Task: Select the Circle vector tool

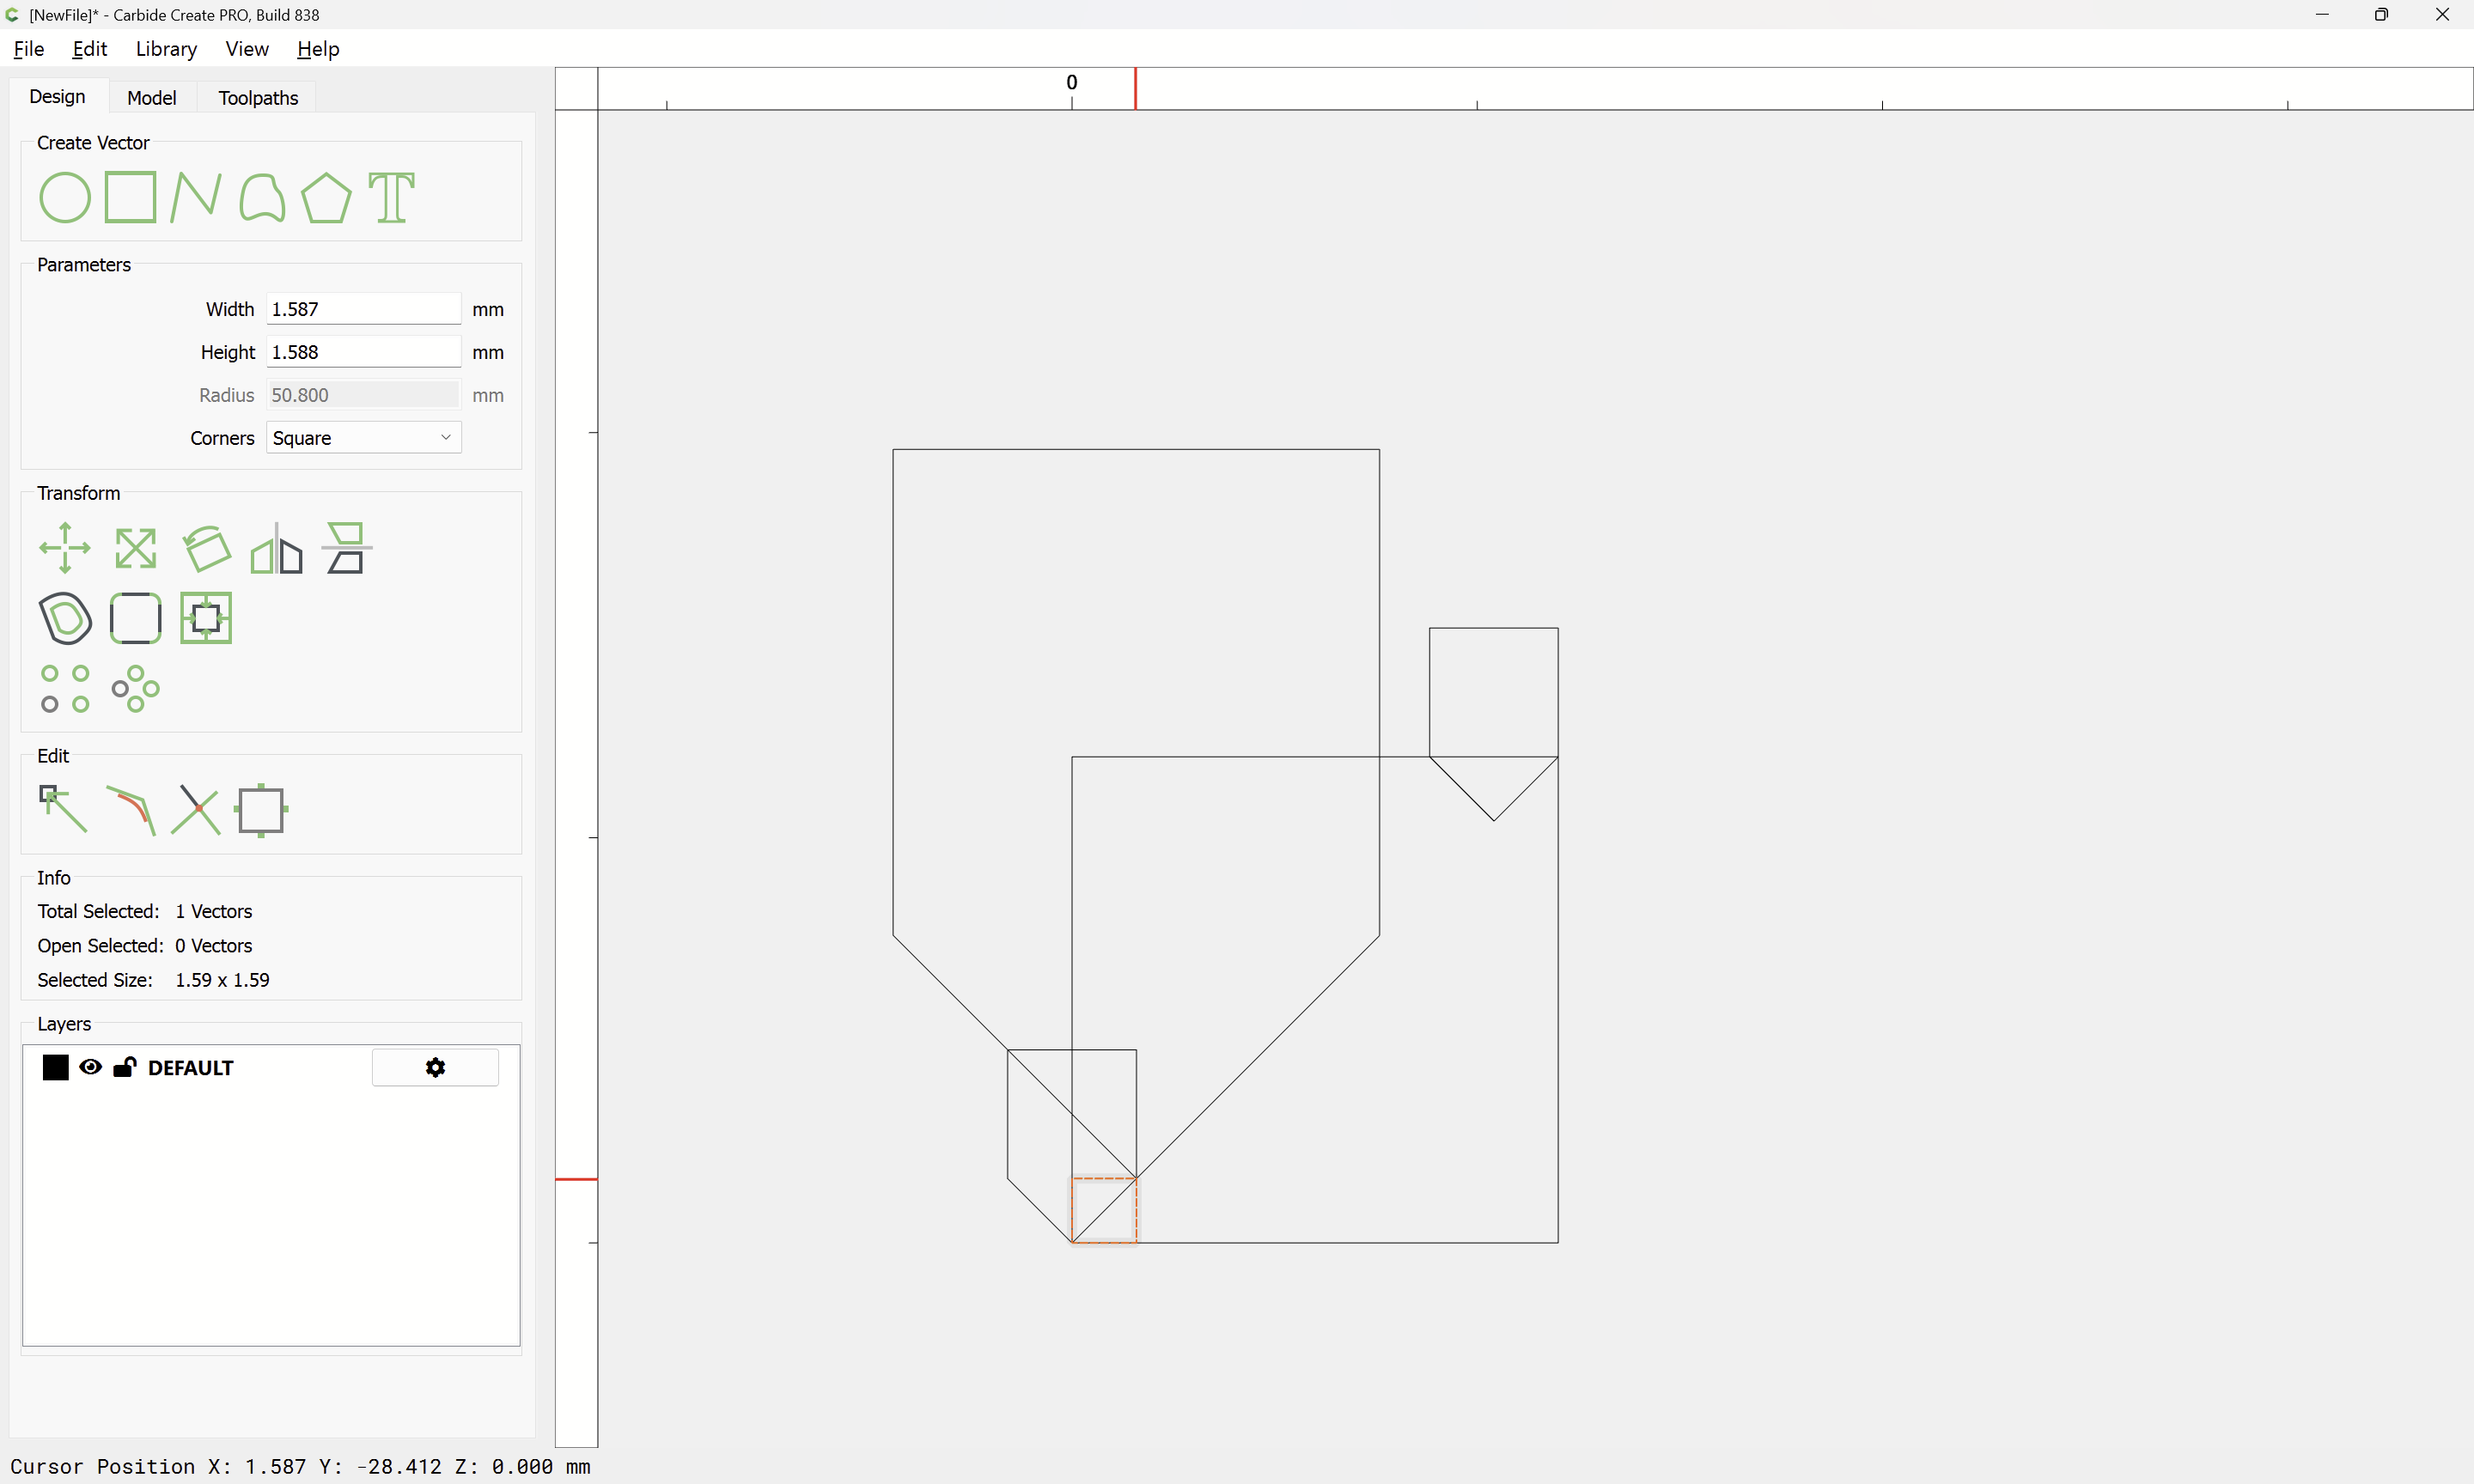Action: 64,197
